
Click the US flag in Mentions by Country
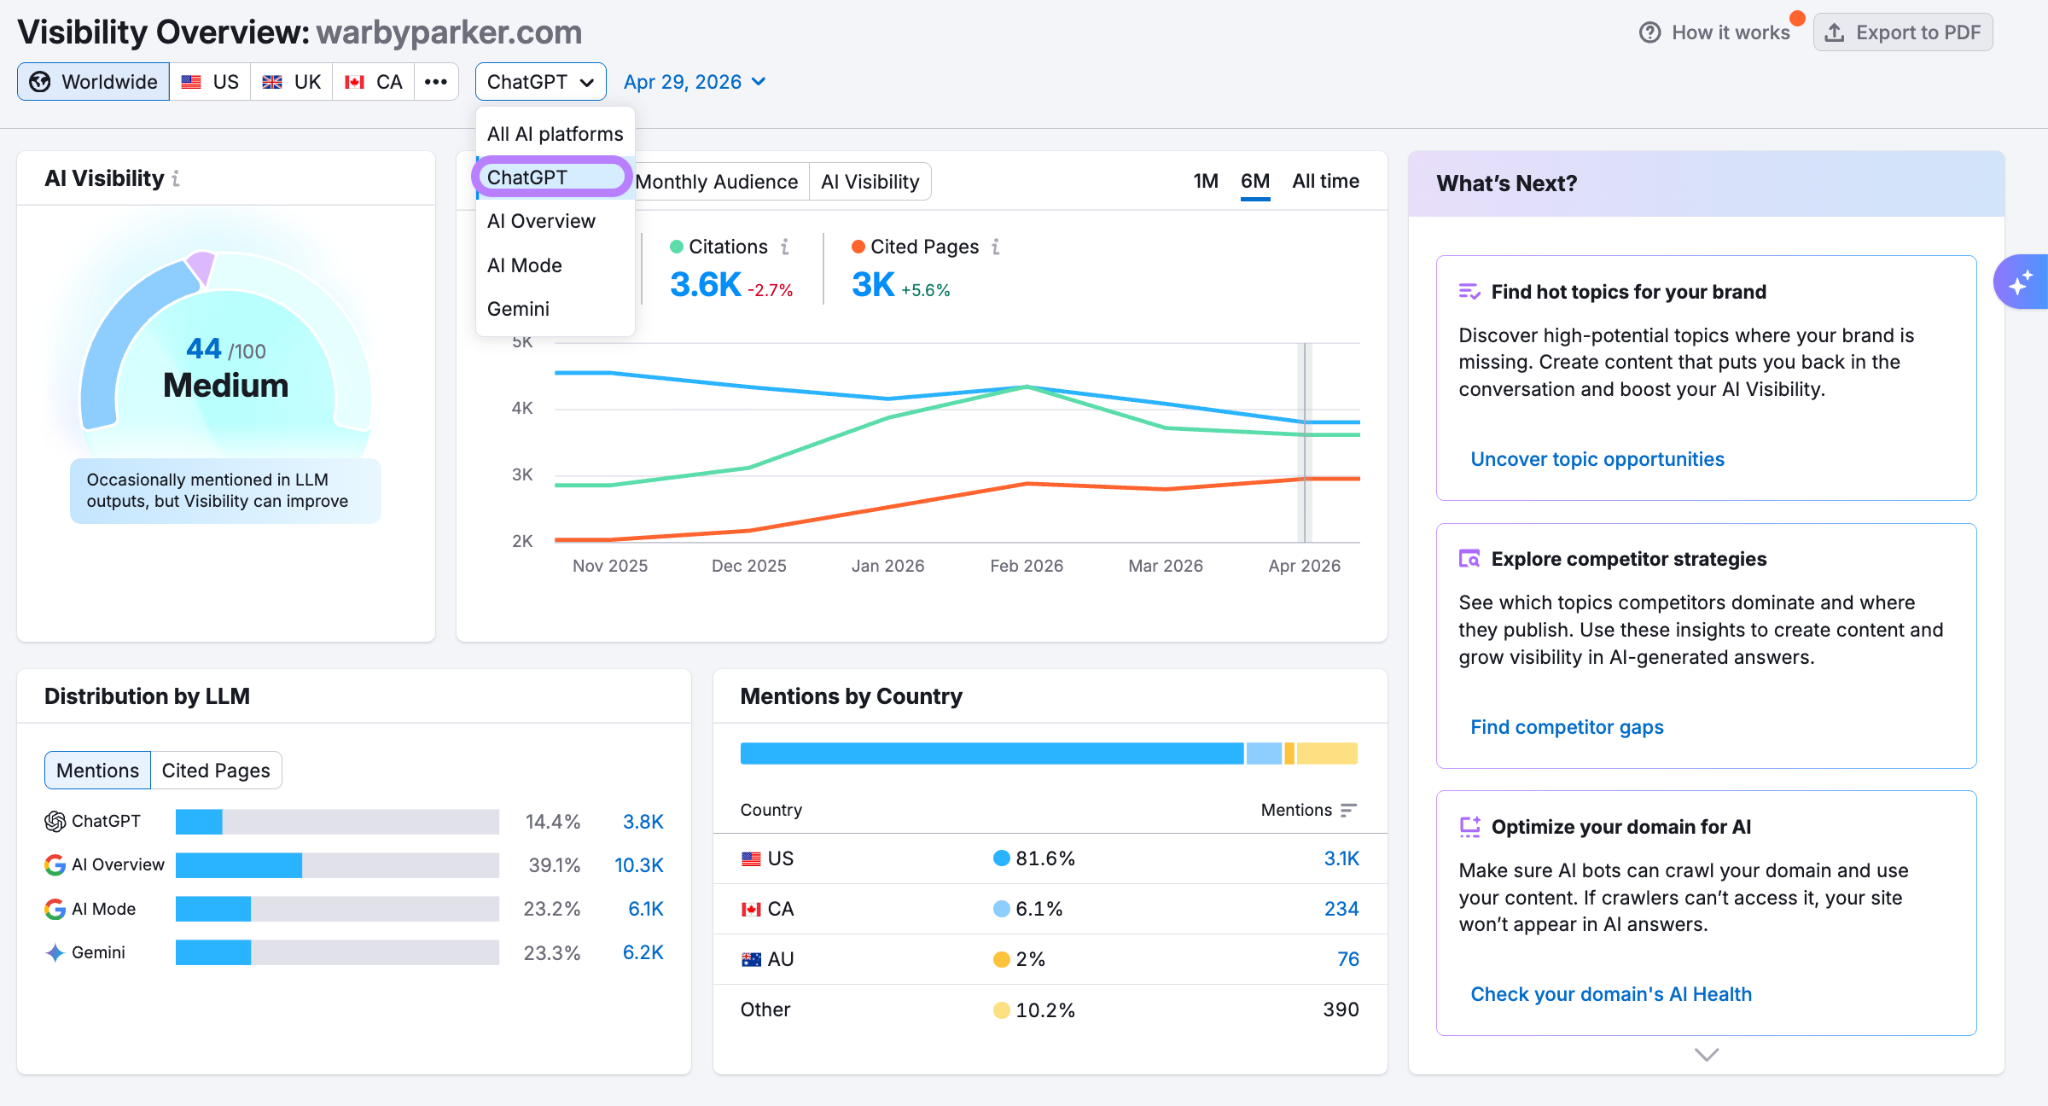tap(751, 858)
